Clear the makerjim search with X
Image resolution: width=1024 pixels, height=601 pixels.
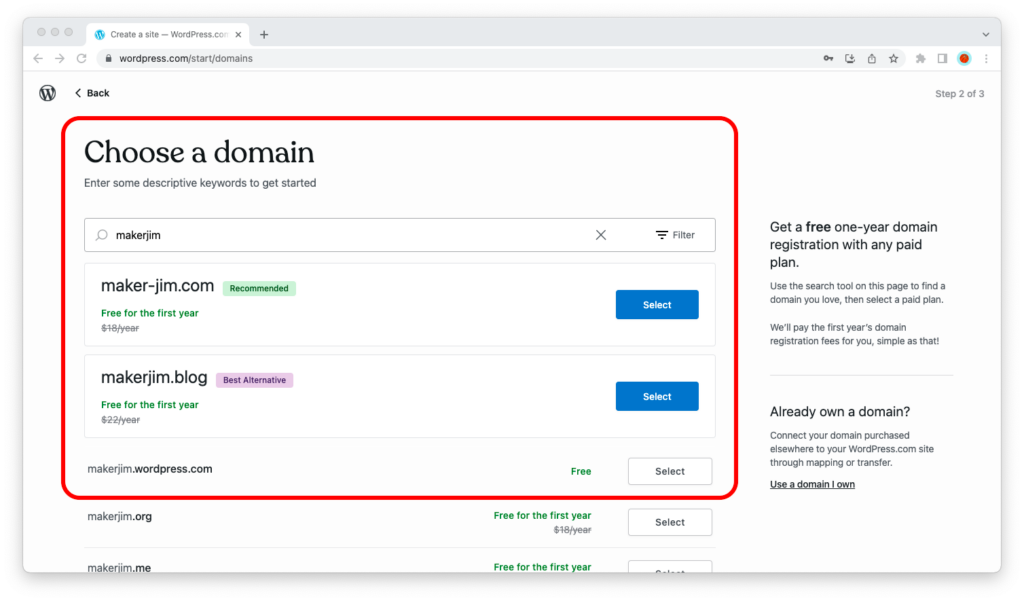click(x=601, y=235)
